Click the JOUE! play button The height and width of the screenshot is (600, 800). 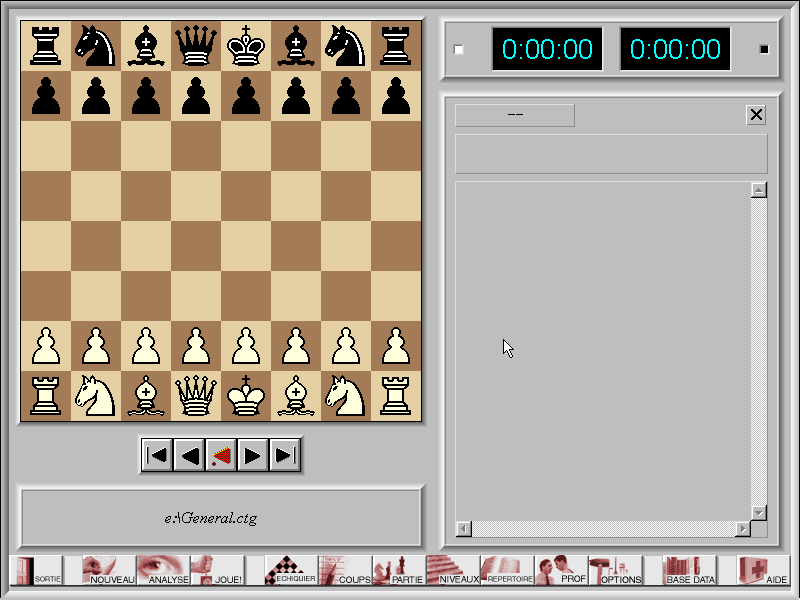pyautogui.click(x=217, y=570)
